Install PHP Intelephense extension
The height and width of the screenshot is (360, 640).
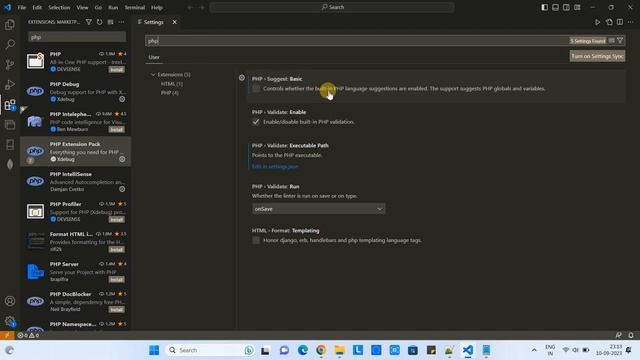click(116, 129)
